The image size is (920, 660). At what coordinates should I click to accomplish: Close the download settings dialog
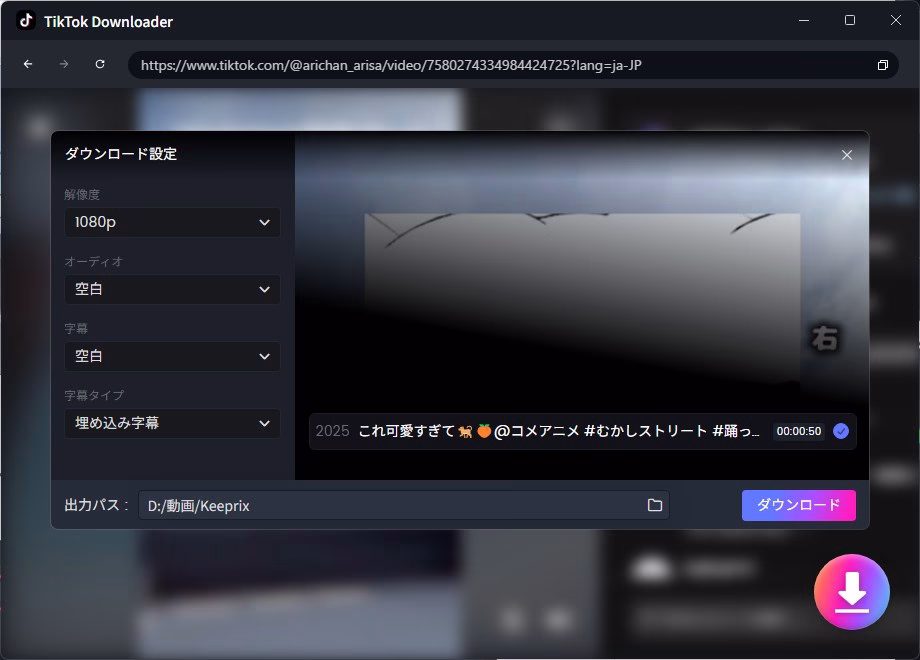pyautogui.click(x=847, y=155)
